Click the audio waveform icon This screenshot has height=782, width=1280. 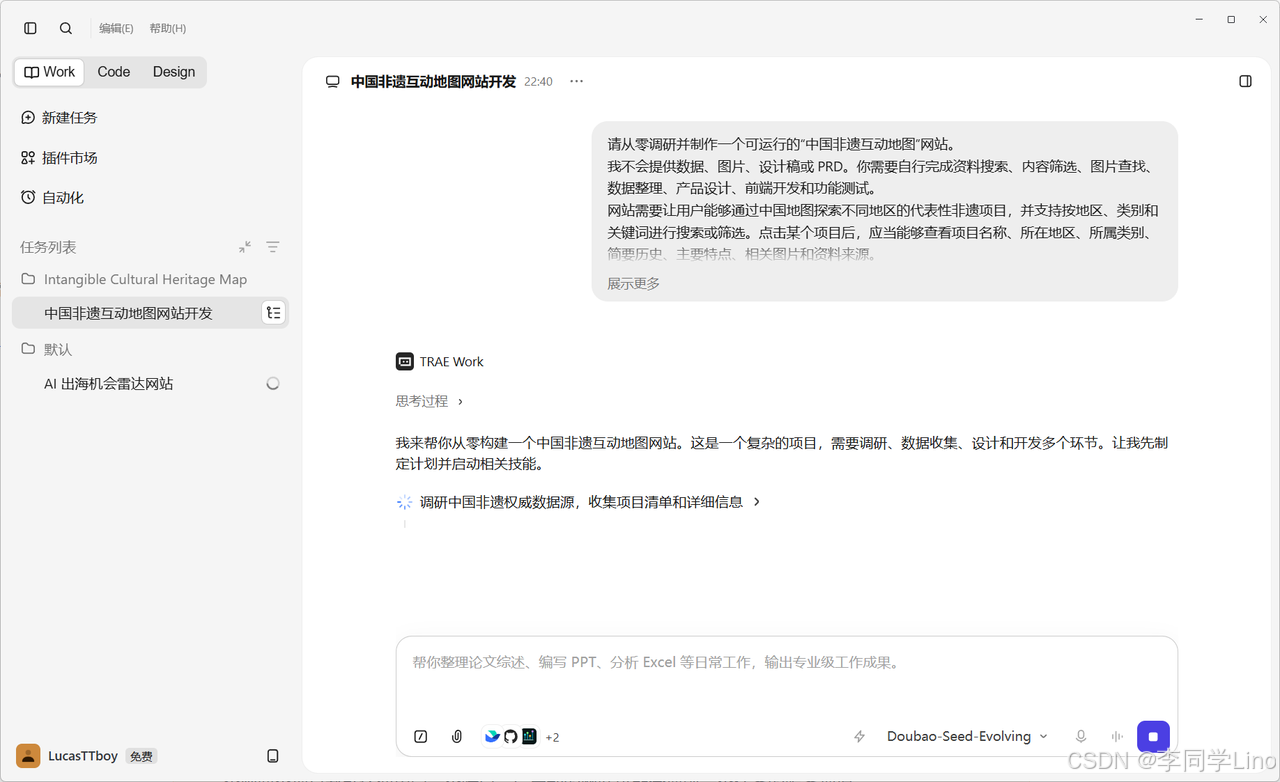[x=1117, y=737]
